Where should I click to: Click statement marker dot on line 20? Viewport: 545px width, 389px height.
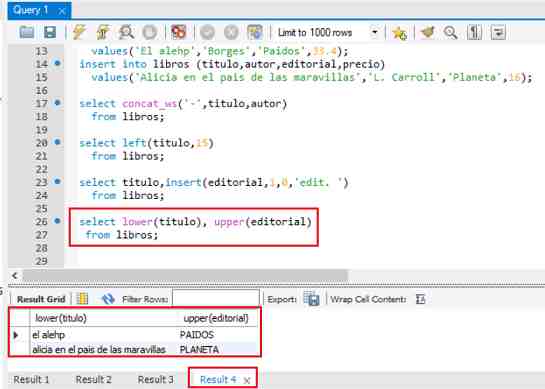57,142
